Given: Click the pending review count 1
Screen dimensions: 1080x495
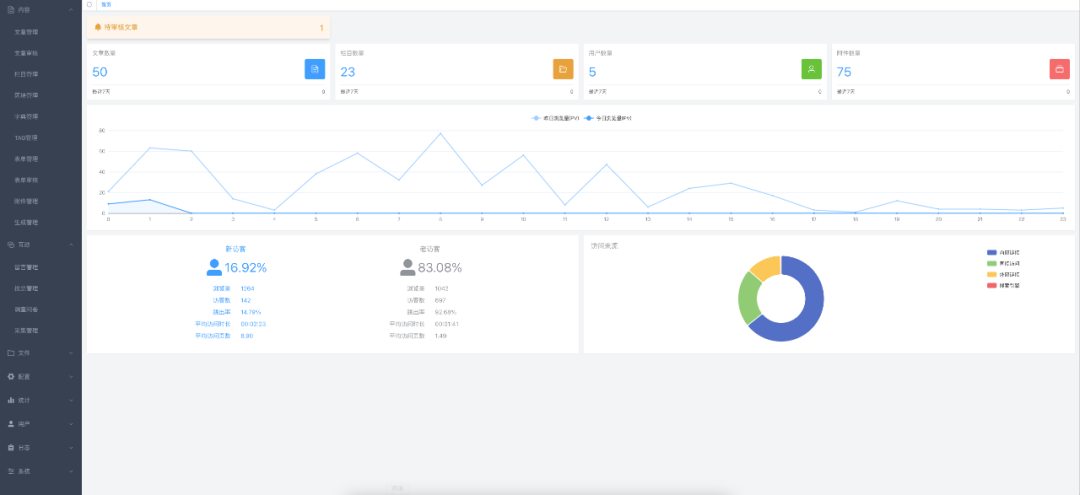Looking at the screenshot, I should pyautogui.click(x=321, y=28).
